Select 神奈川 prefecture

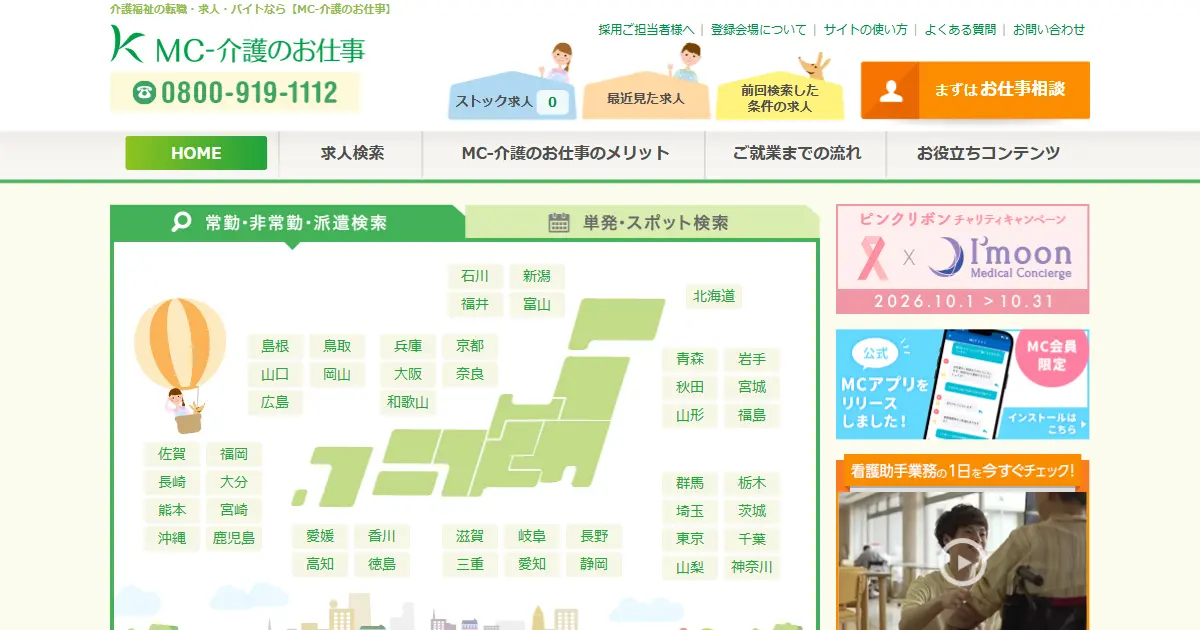[x=752, y=567]
